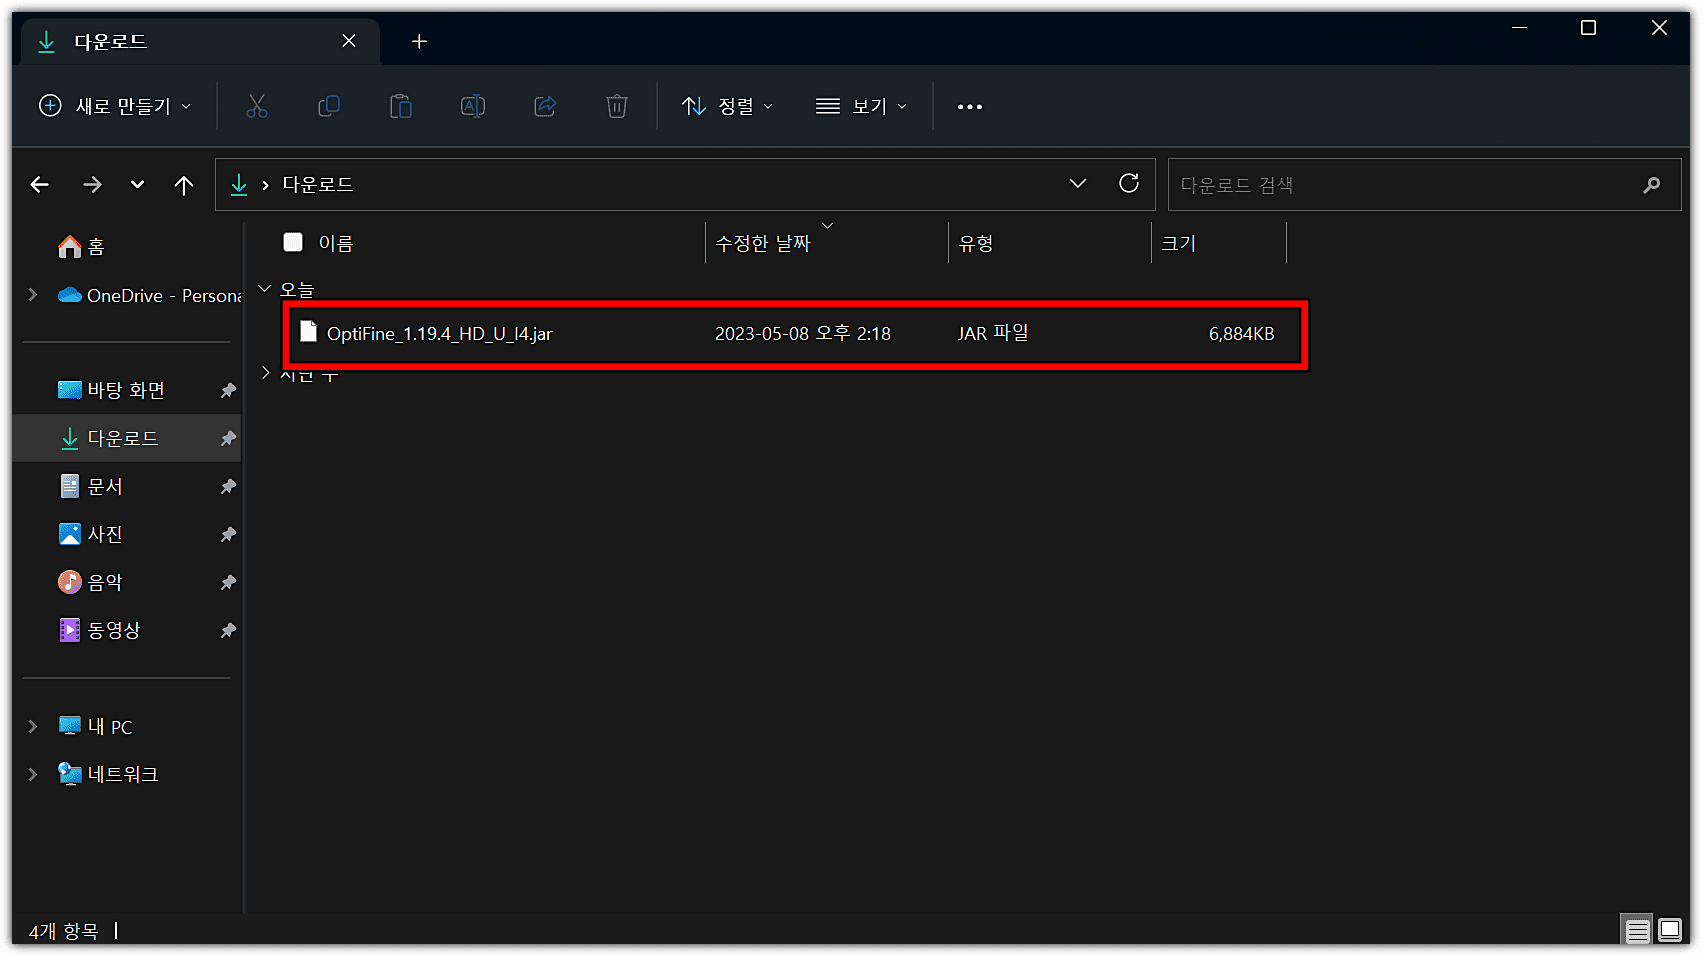Refresh the 다운로드 folder view

coord(1129,183)
